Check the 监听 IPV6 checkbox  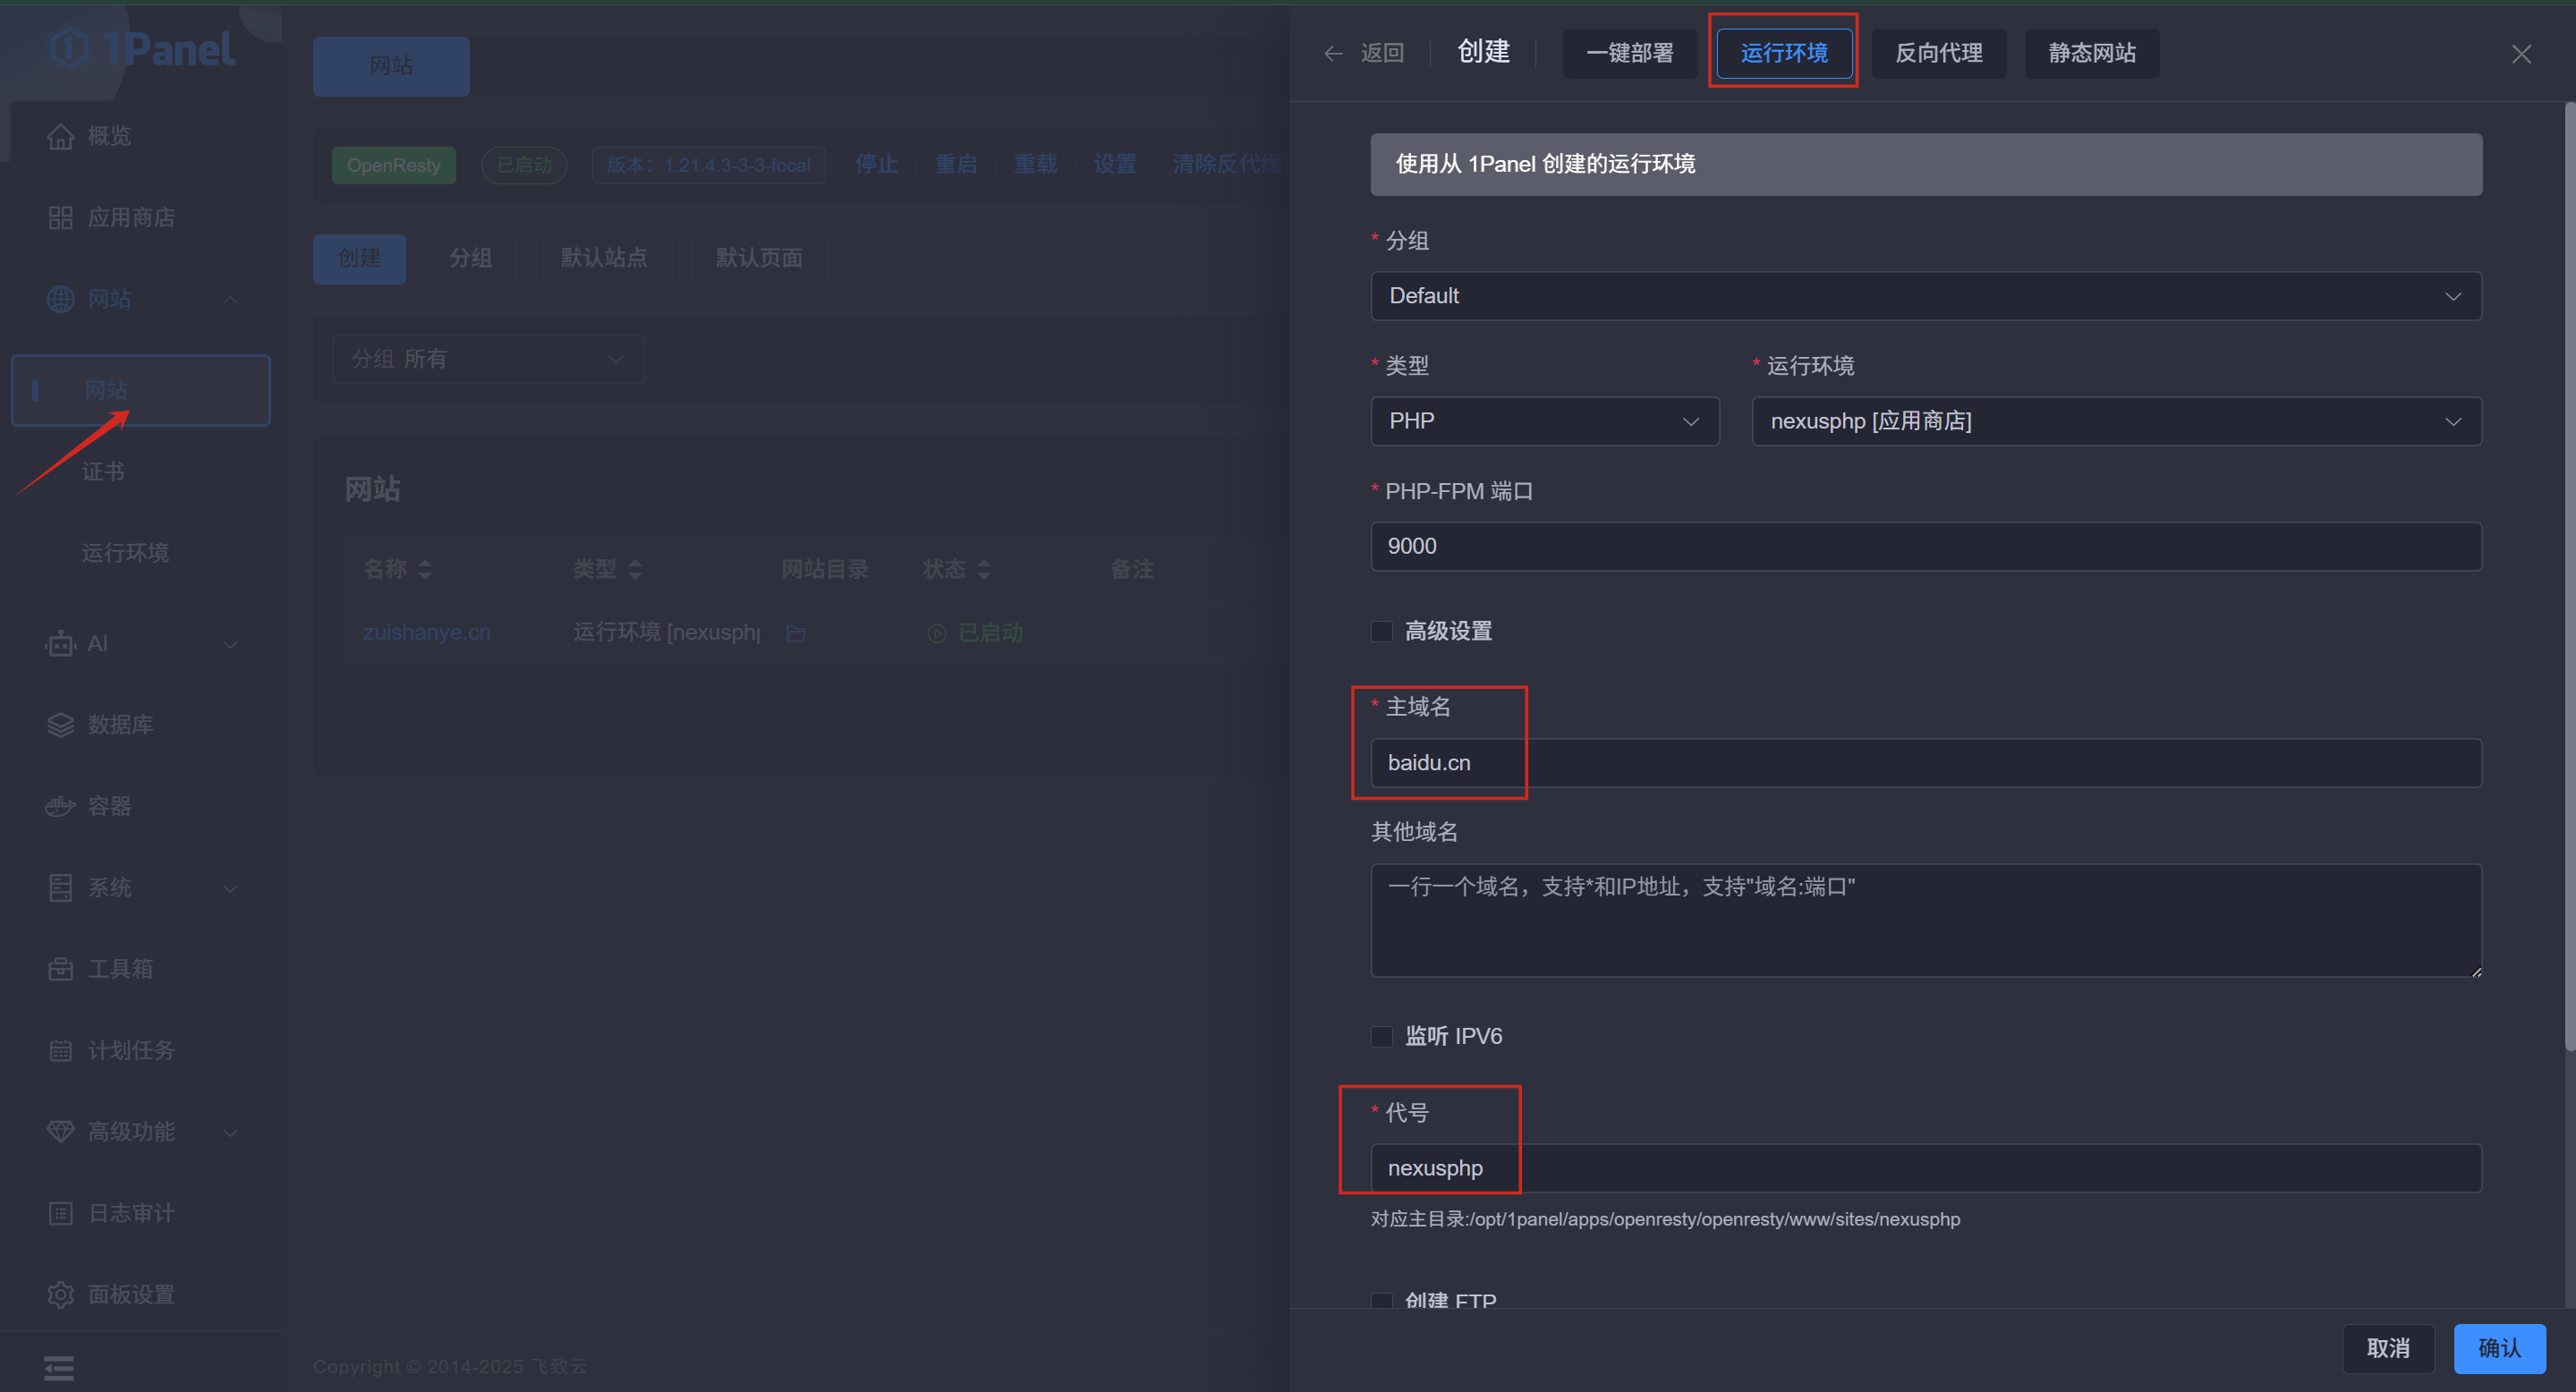click(x=1381, y=1036)
